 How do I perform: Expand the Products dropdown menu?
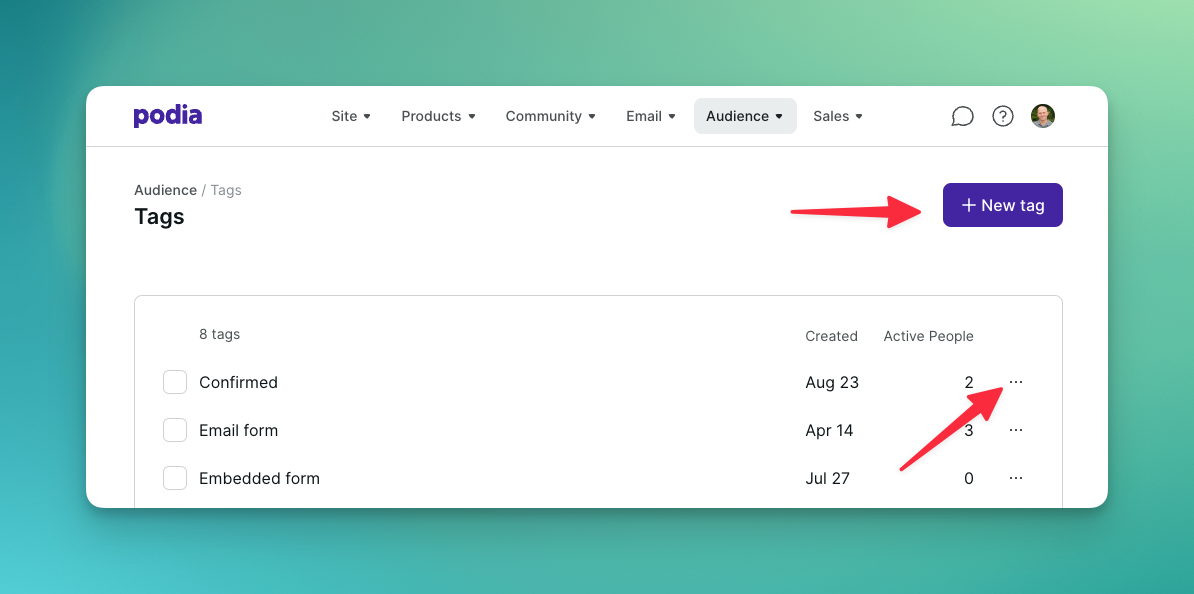(438, 116)
